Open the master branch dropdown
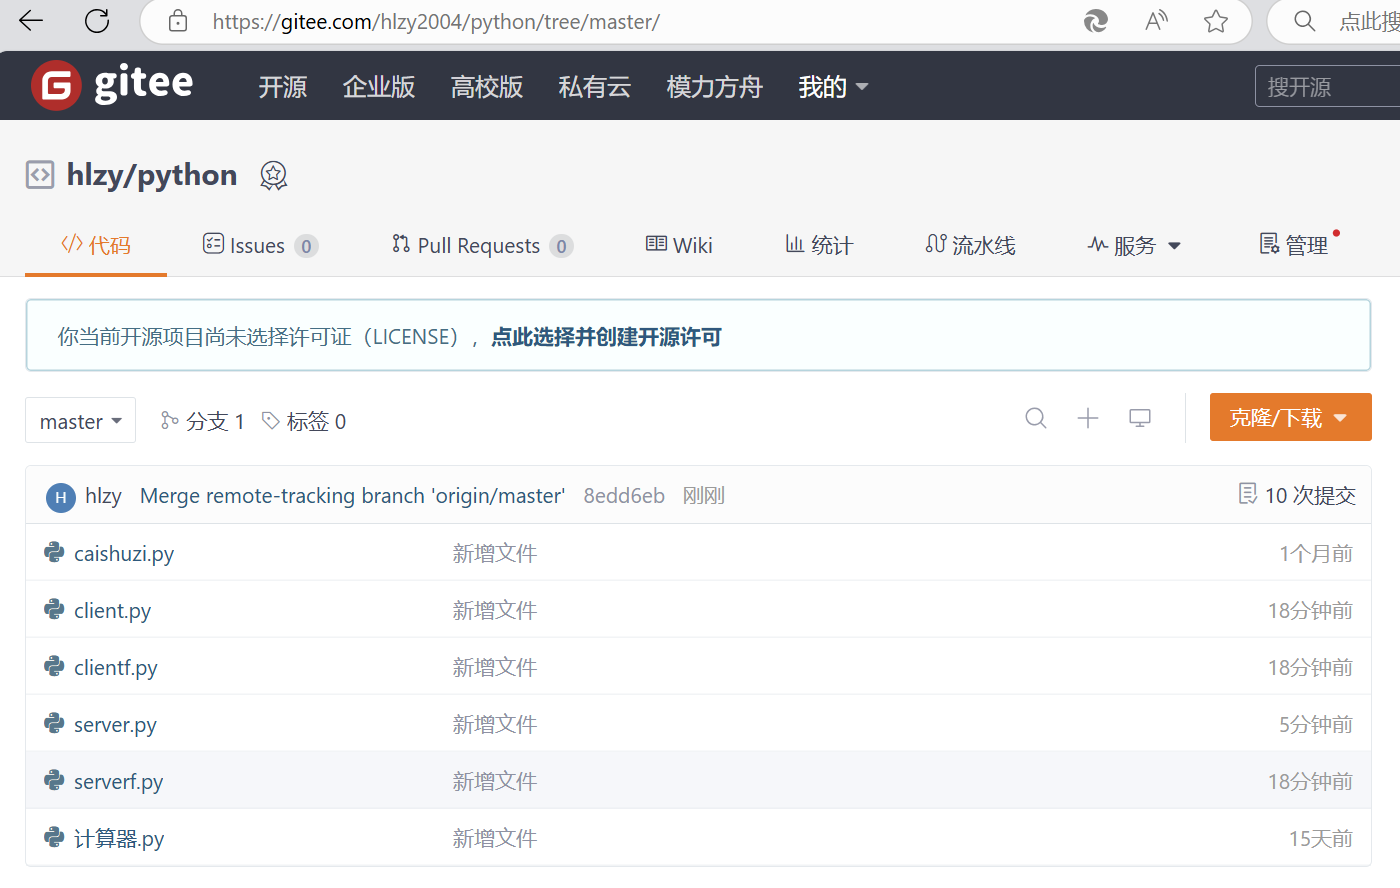The width and height of the screenshot is (1400, 888). tap(80, 421)
